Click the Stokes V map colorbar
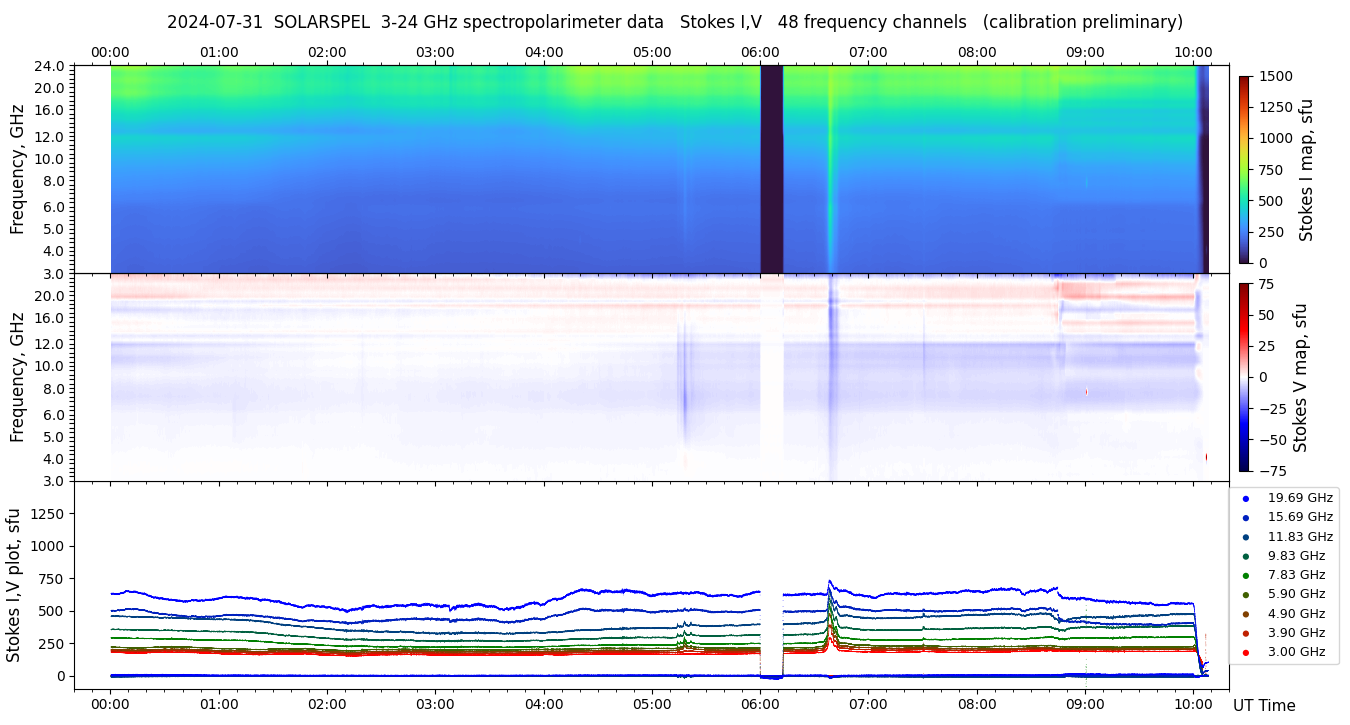 tap(1244, 377)
